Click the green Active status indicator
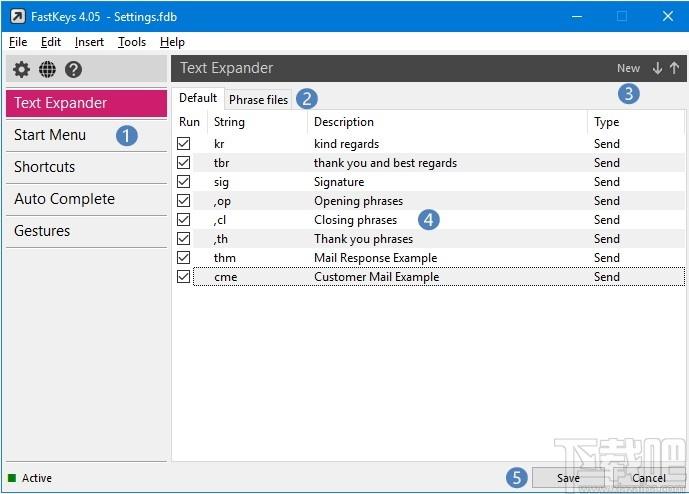The image size is (689, 494). point(12,478)
